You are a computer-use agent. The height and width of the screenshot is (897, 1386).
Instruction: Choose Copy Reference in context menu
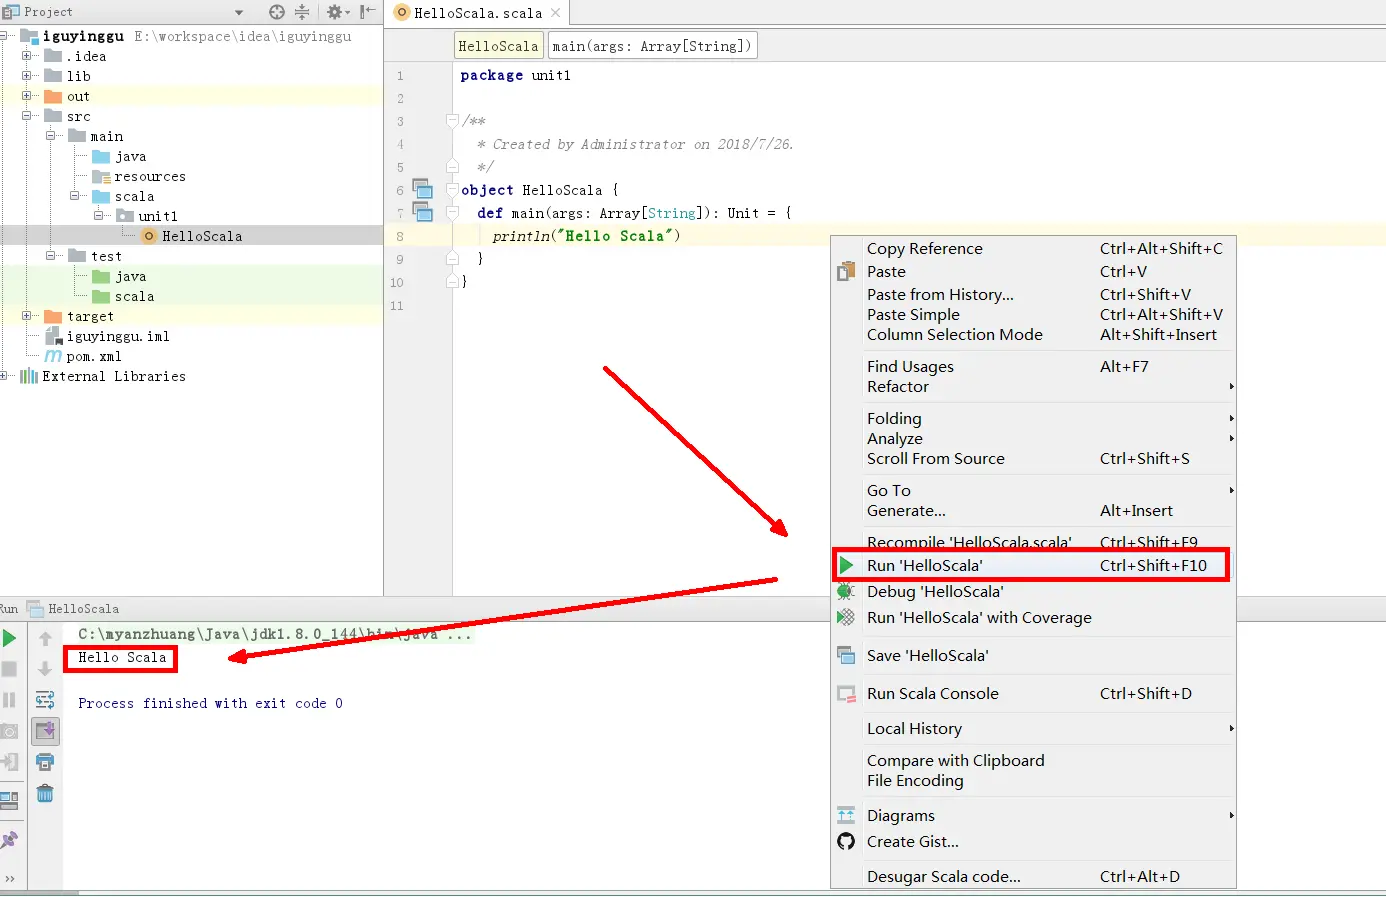(1033, 248)
